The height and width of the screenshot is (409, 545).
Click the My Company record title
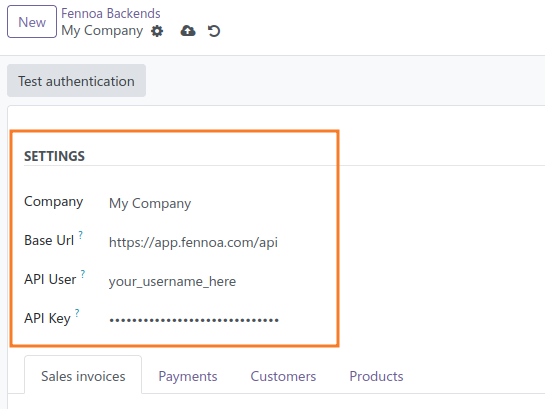pyautogui.click(x=102, y=31)
